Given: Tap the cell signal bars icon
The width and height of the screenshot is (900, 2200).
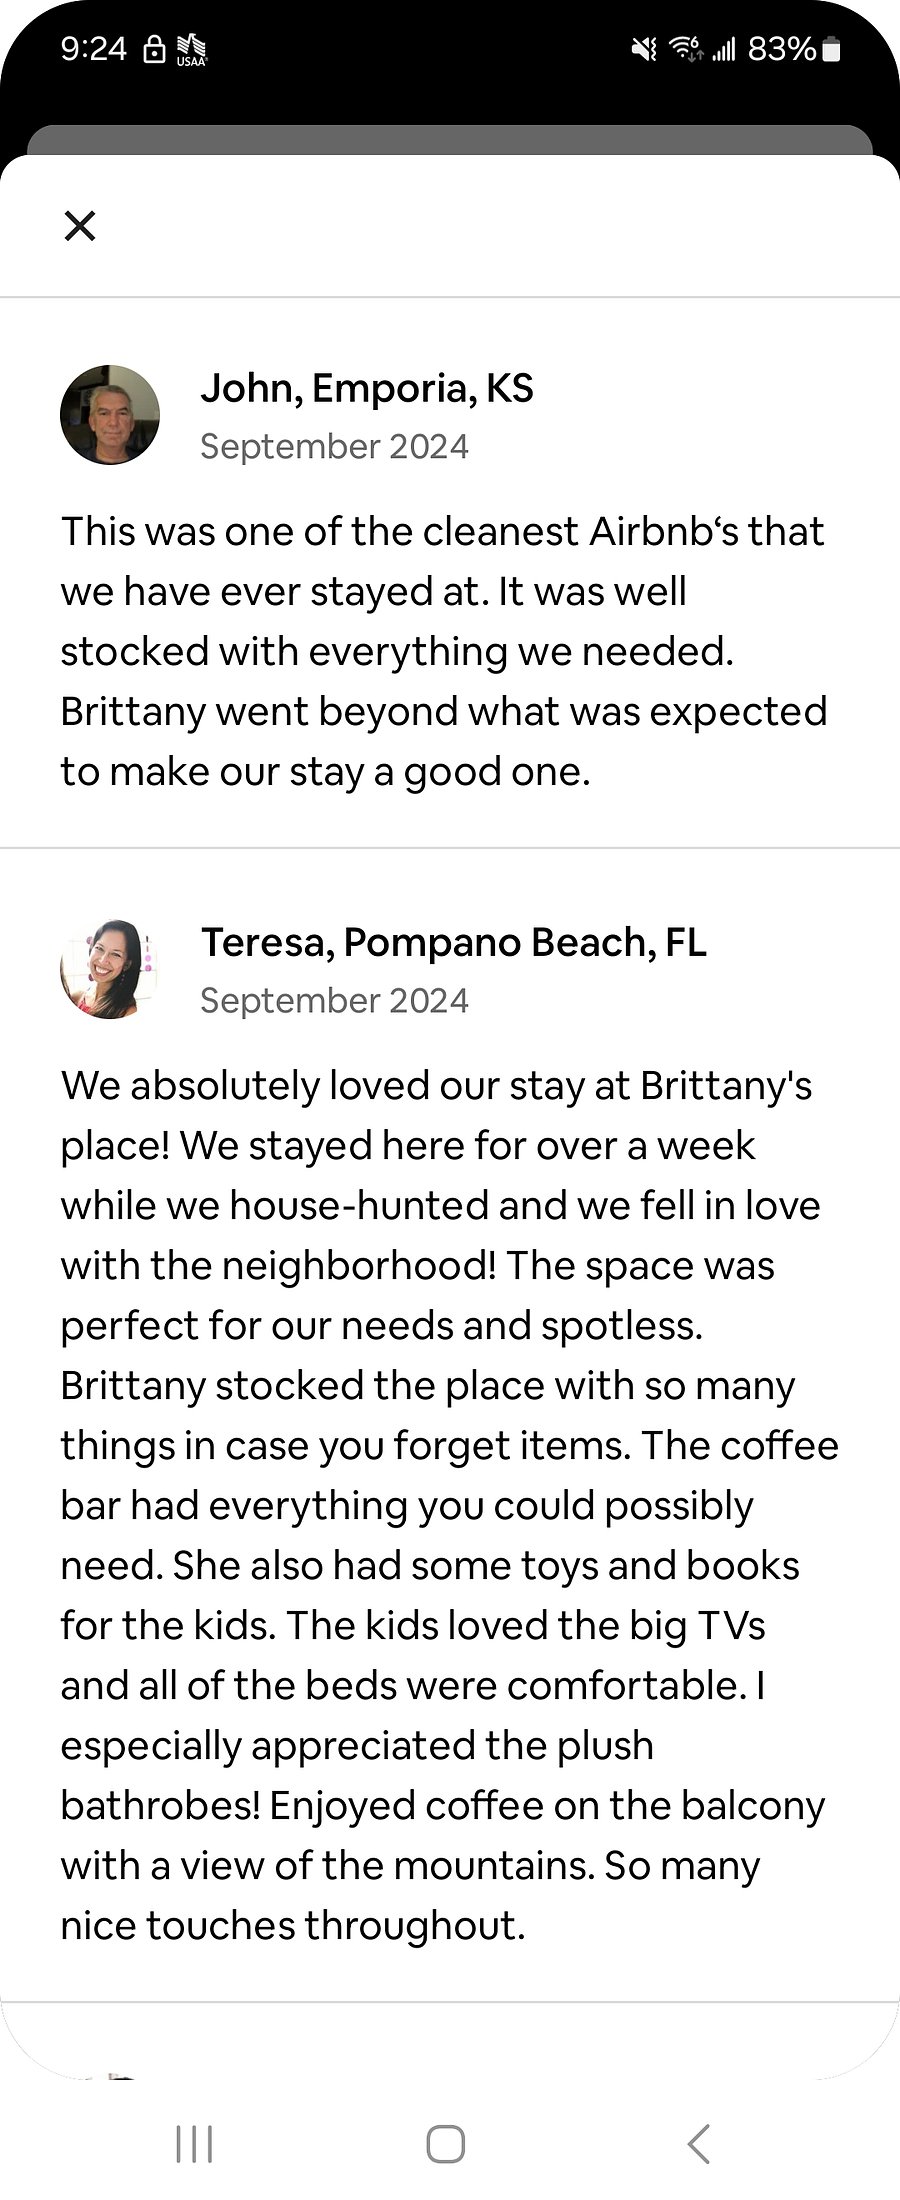Looking at the screenshot, I should pyautogui.click(x=724, y=49).
